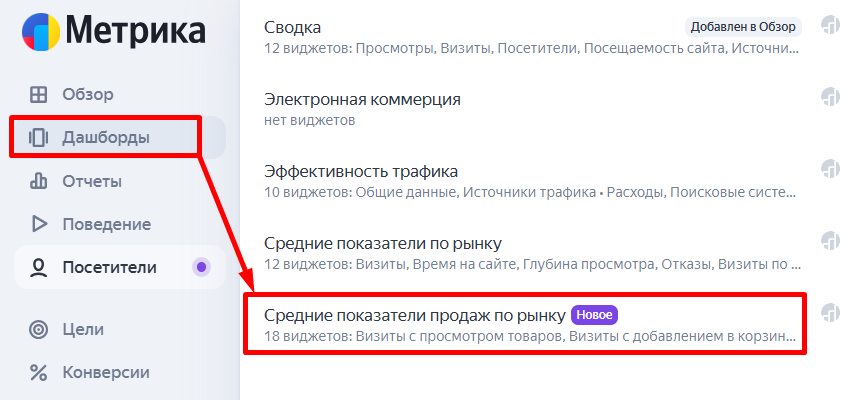The image size is (846, 400).
Task: Open the Средние показатели продаж по рынку dashboard
Action: click(x=414, y=315)
